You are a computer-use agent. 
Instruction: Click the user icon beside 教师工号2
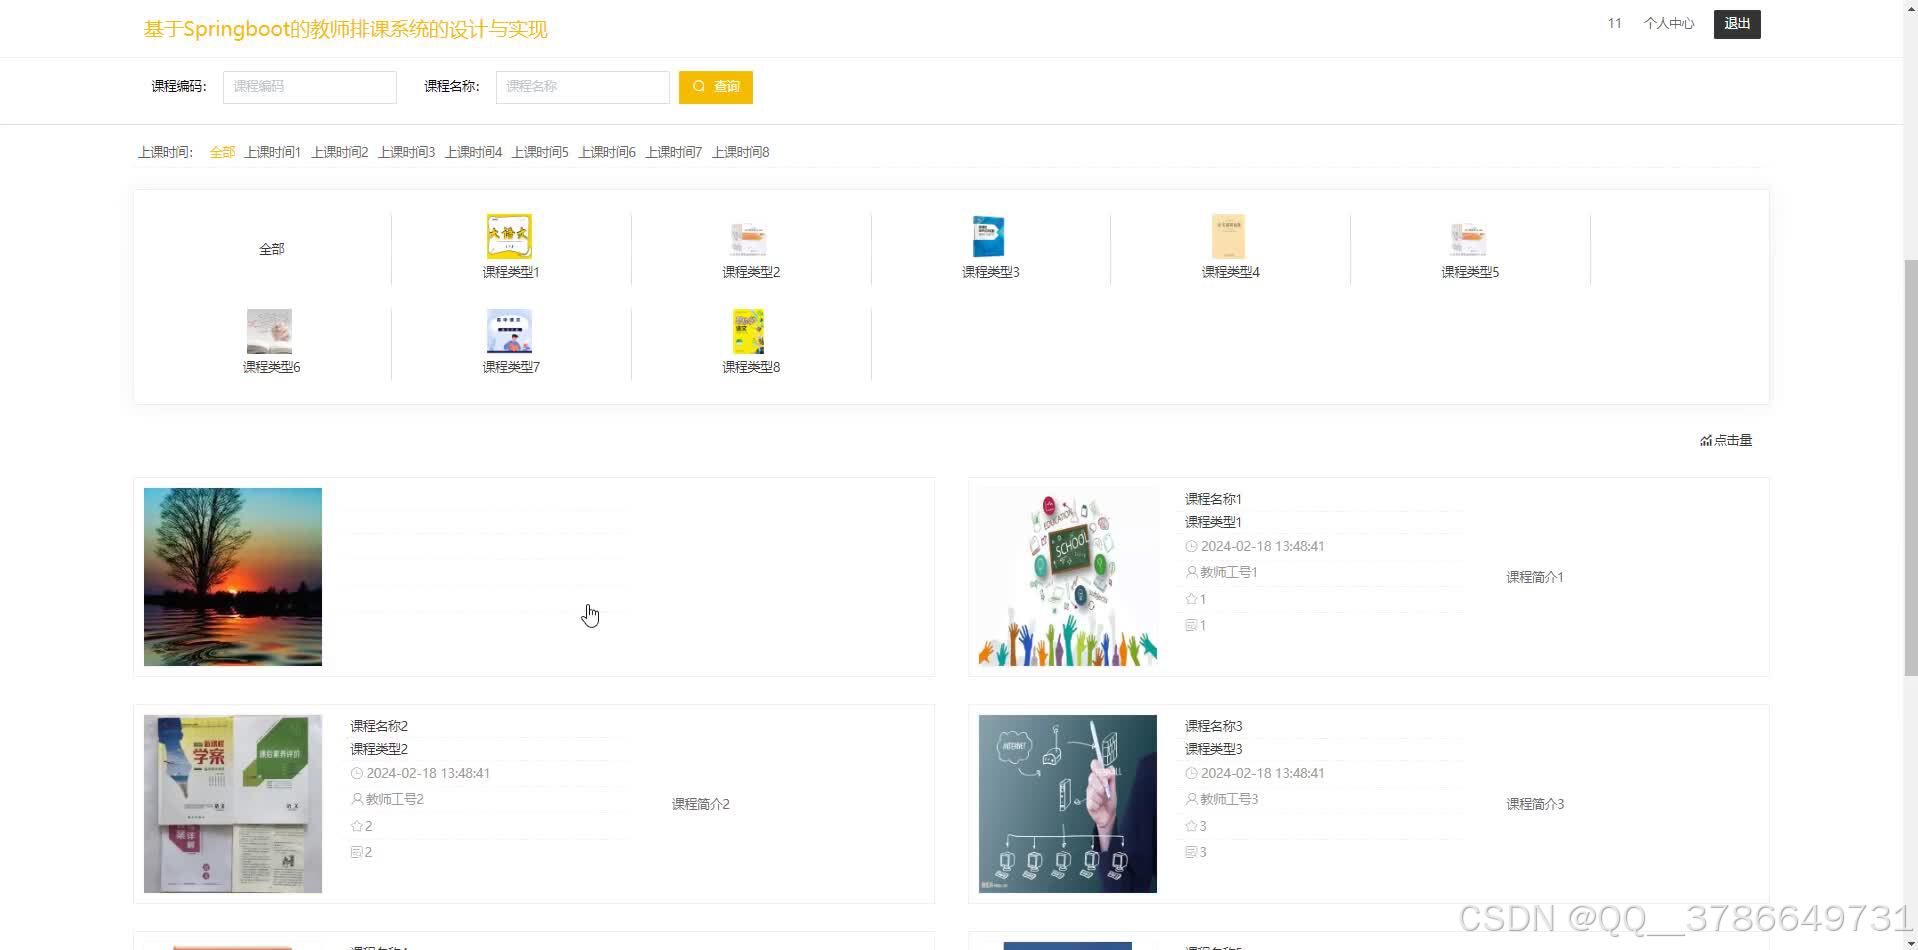coord(357,799)
